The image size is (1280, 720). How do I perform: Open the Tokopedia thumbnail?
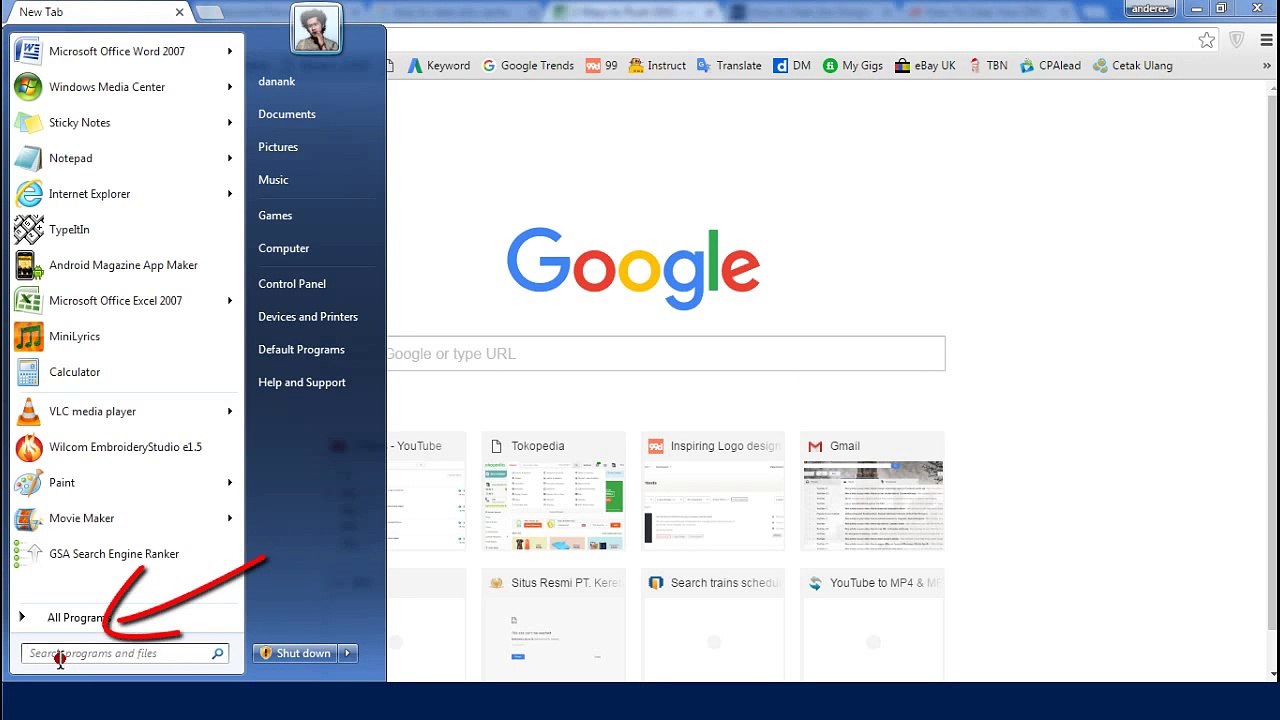[x=554, y=491]
